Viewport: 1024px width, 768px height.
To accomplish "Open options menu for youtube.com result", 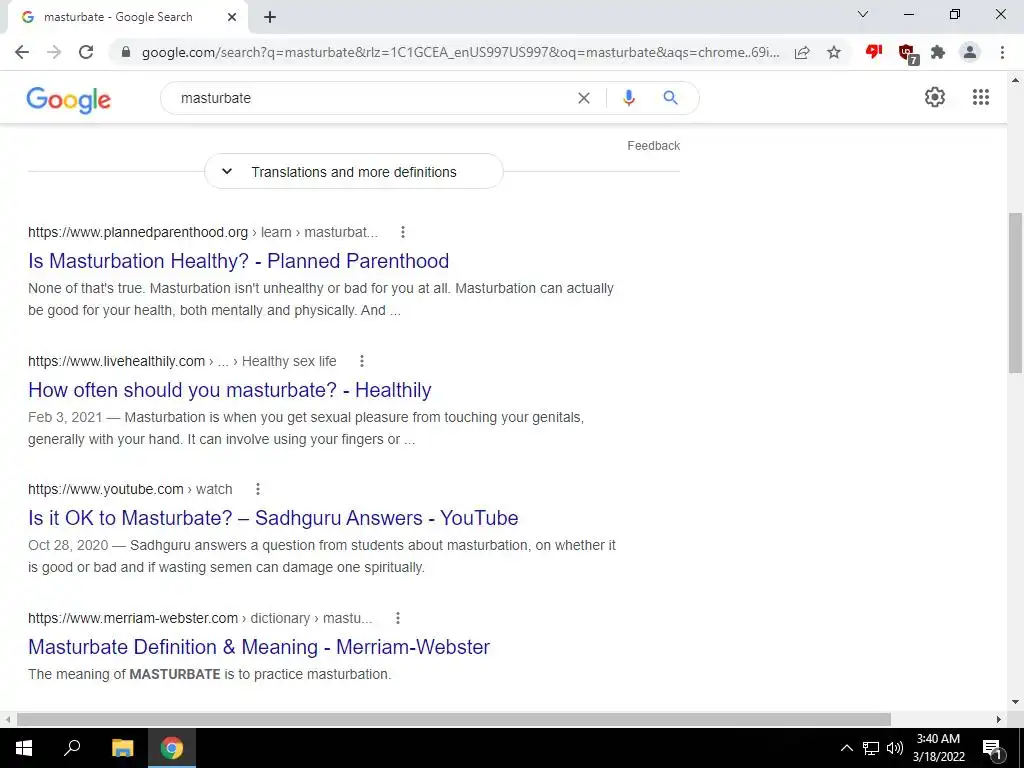I will coord(258,489).
